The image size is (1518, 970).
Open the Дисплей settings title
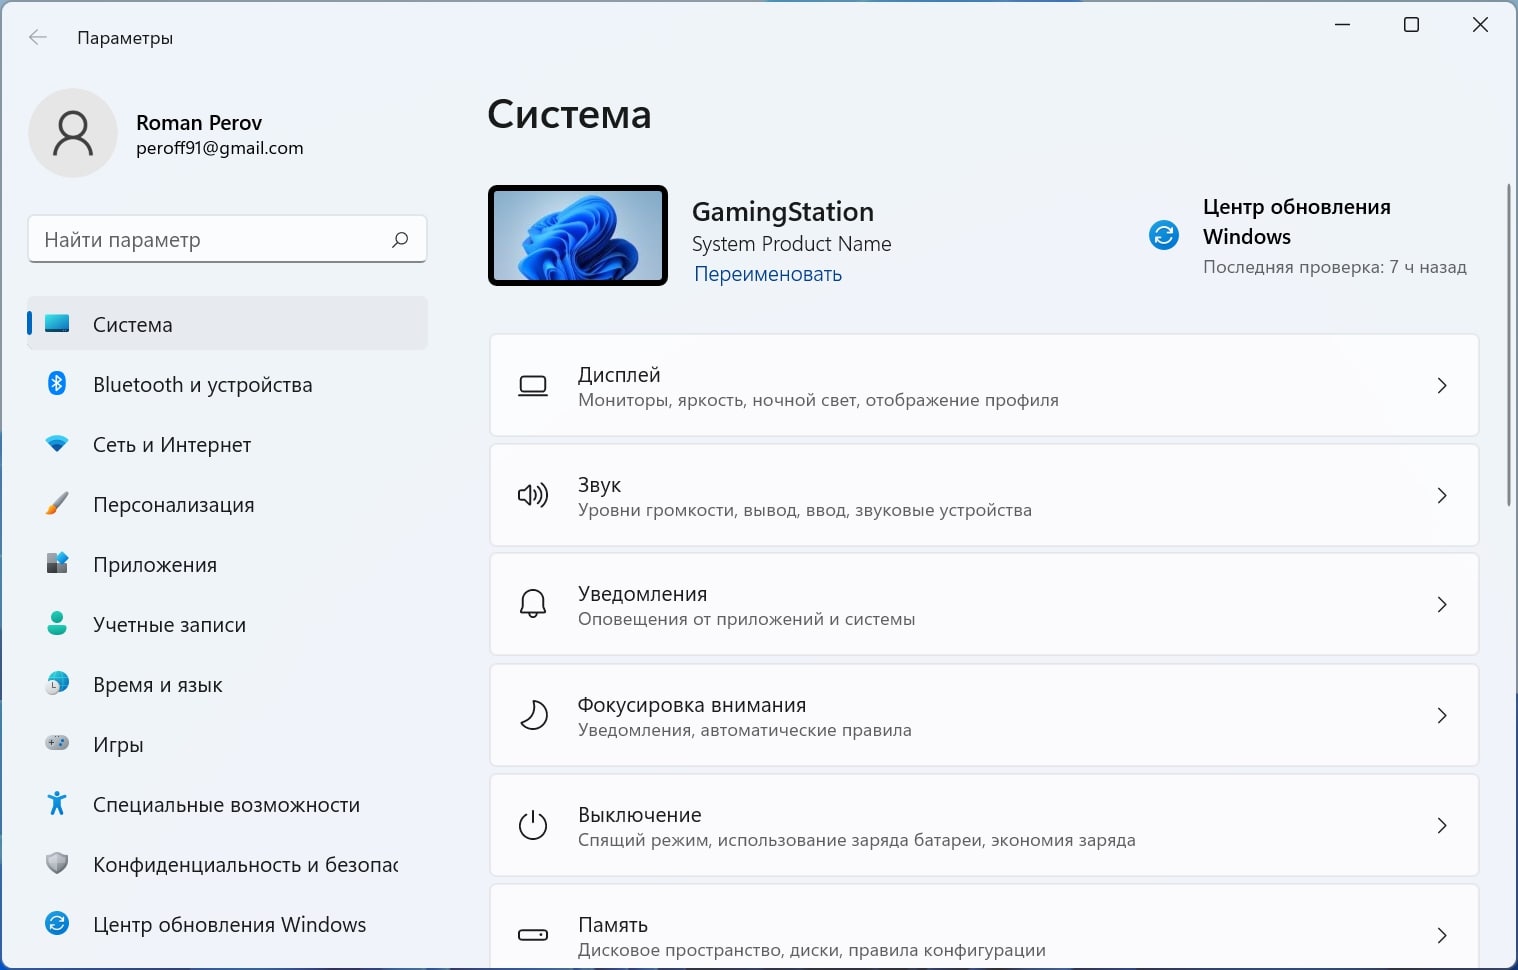point(619,375)
